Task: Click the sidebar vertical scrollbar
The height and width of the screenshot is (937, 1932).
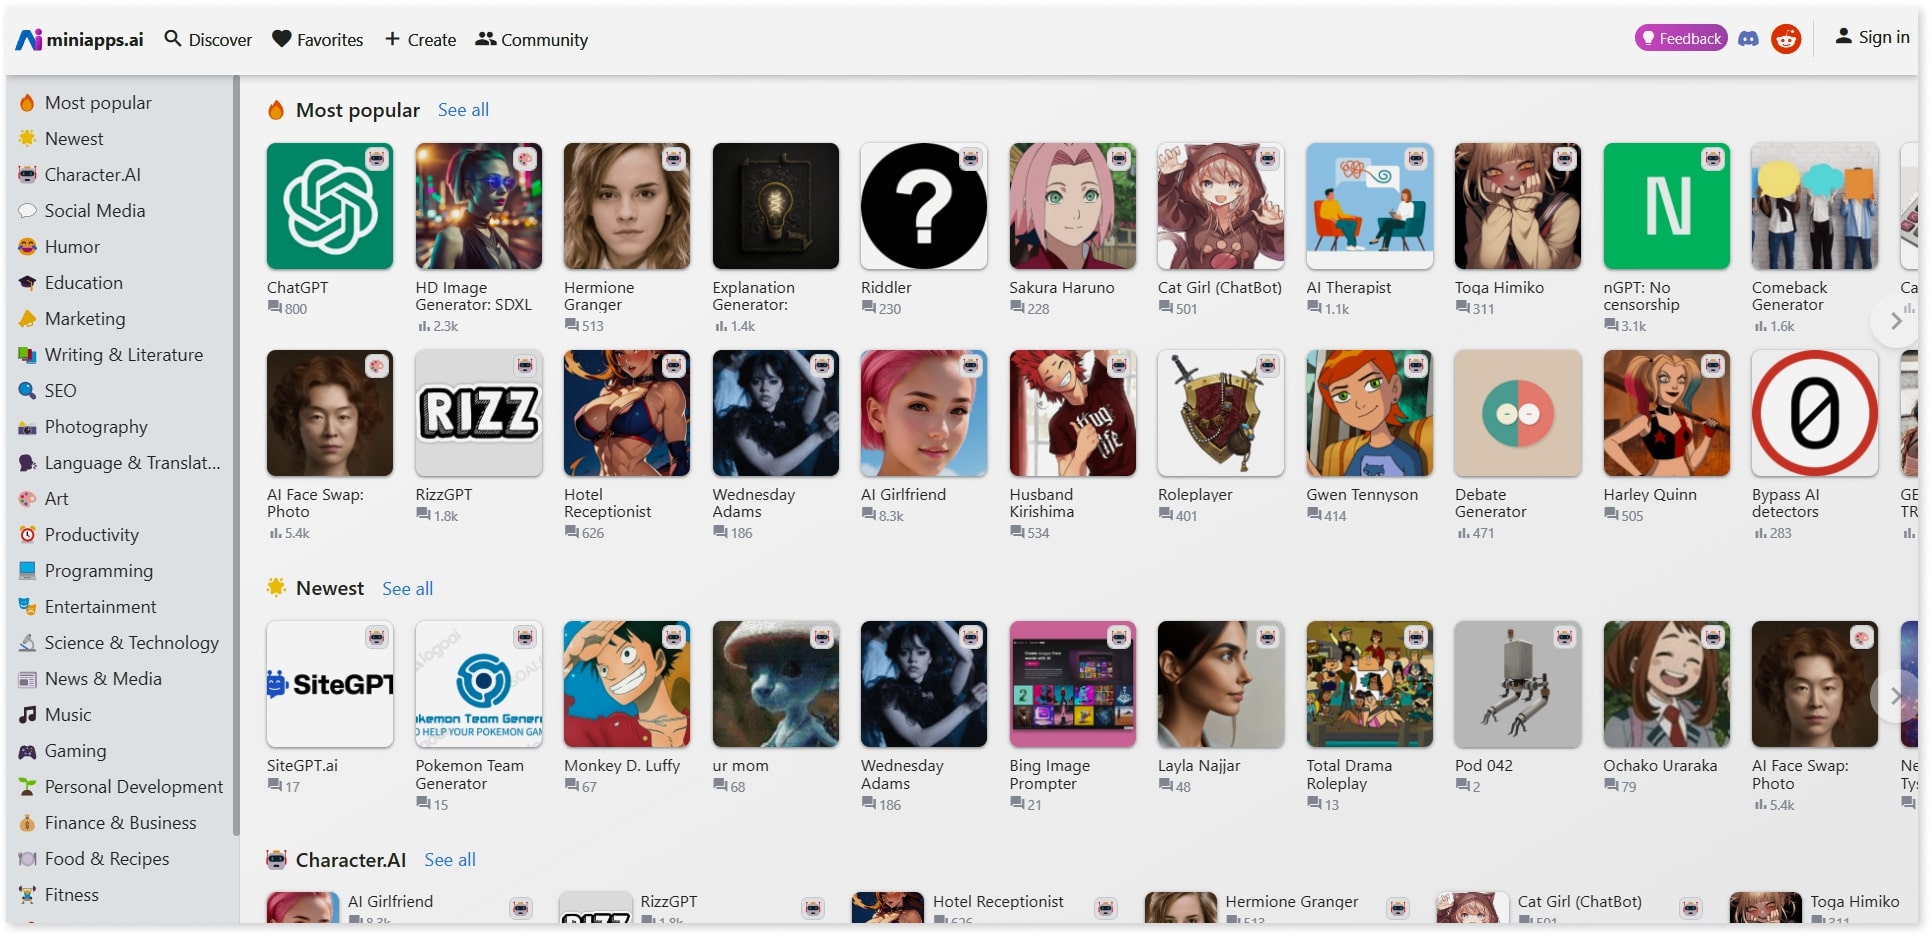Action: [x=236, y=455]
